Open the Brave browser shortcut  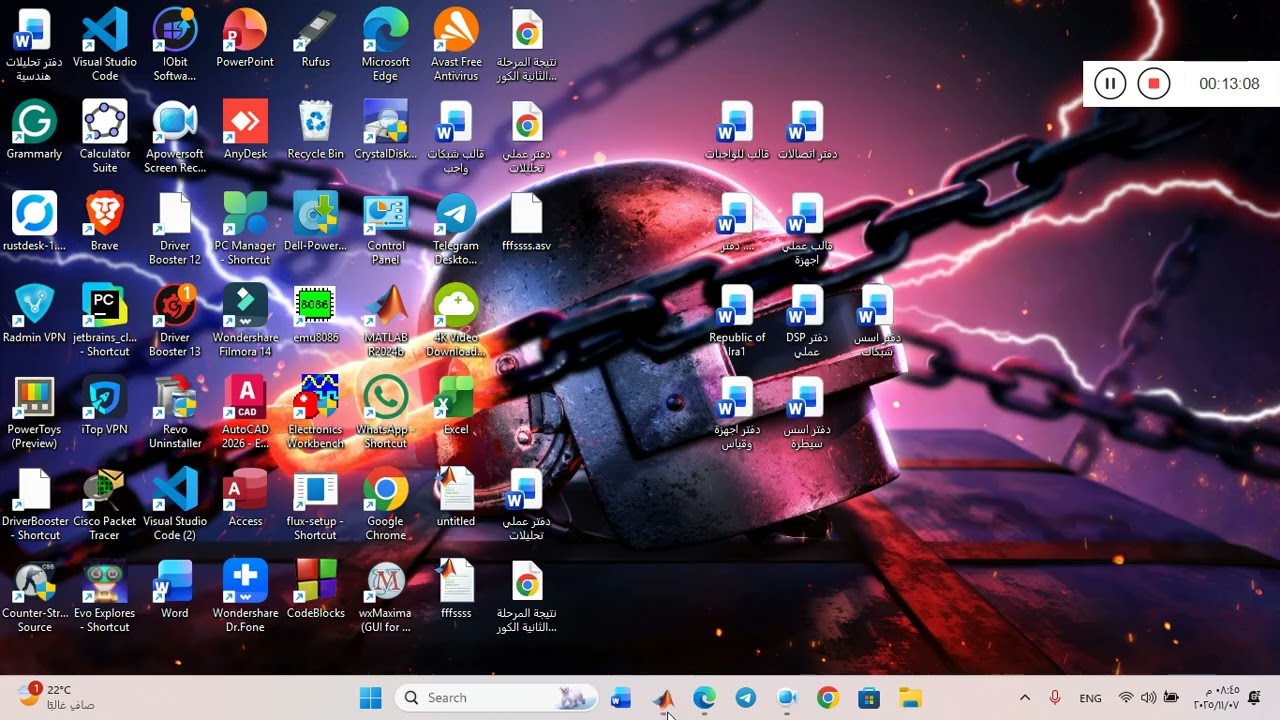point(105,223)
